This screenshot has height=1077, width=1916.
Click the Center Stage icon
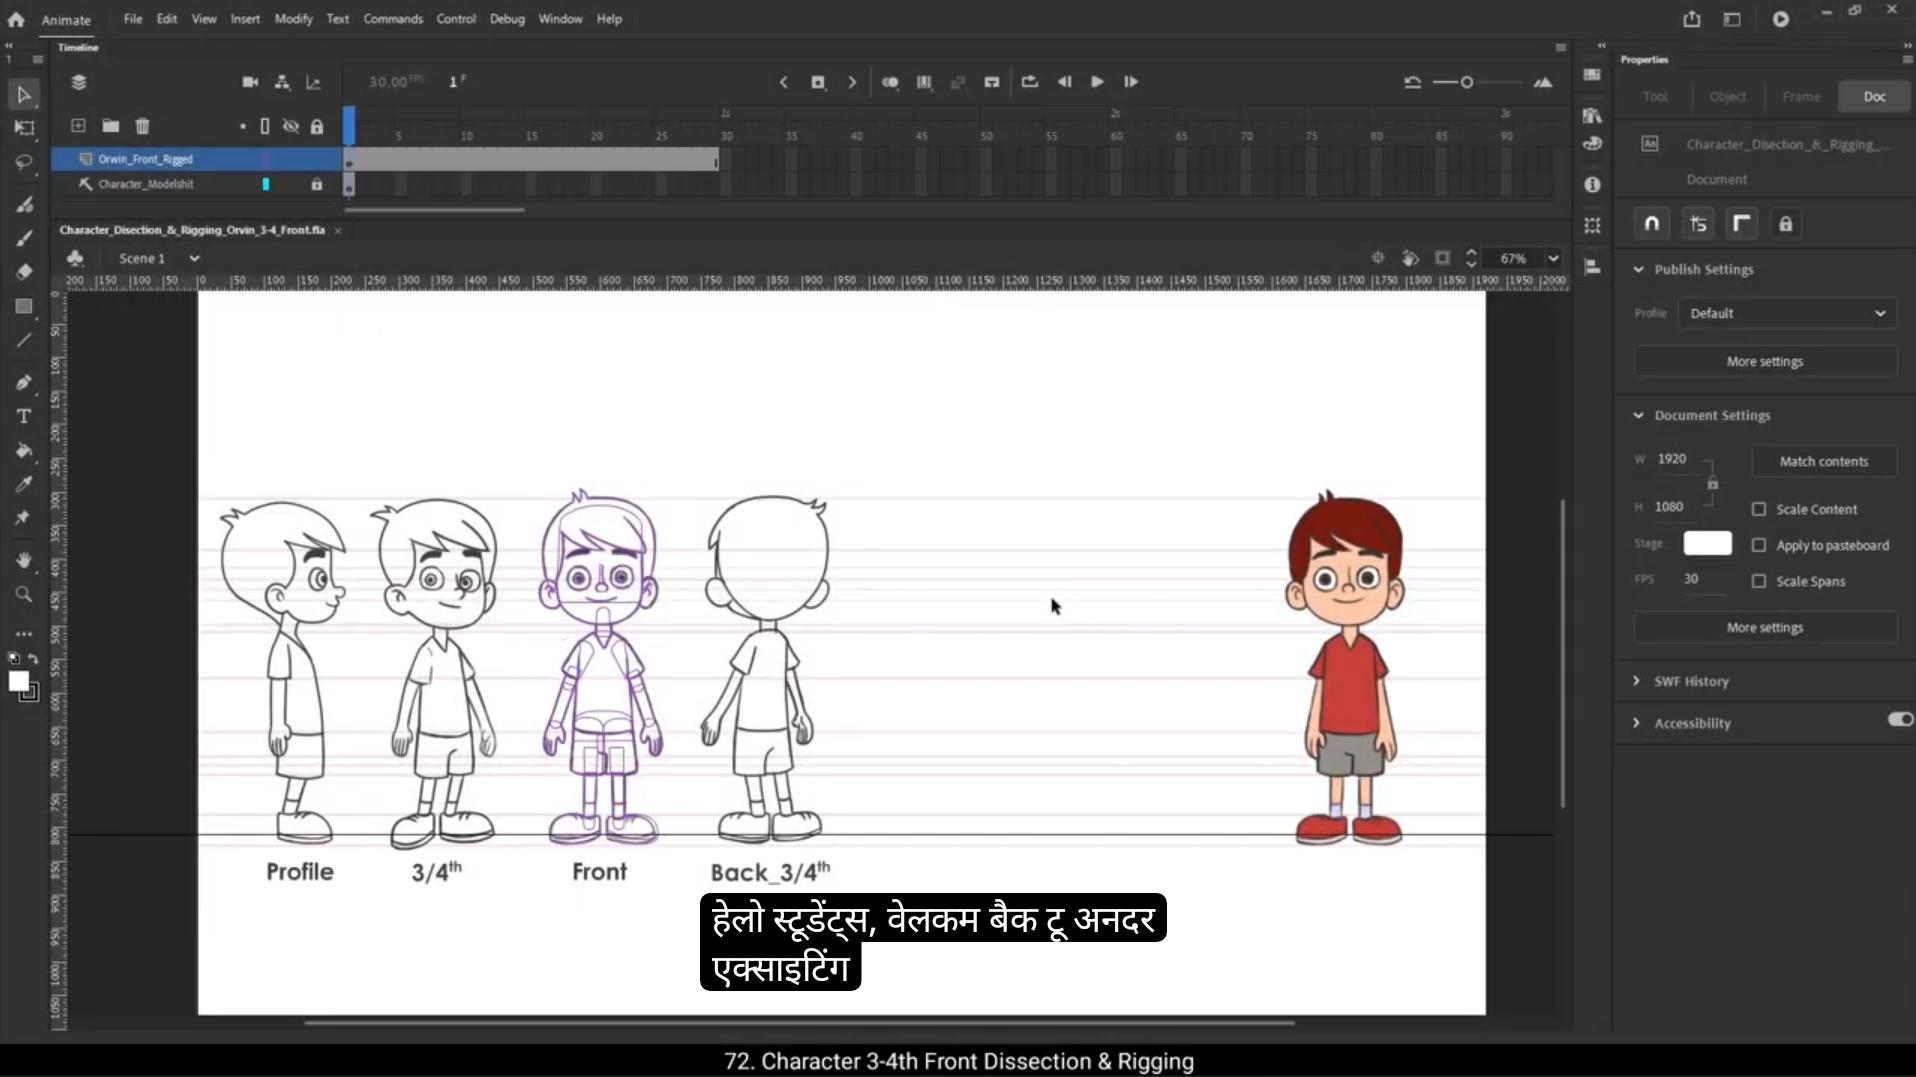pyautogui.click(x=1377, y=258)
